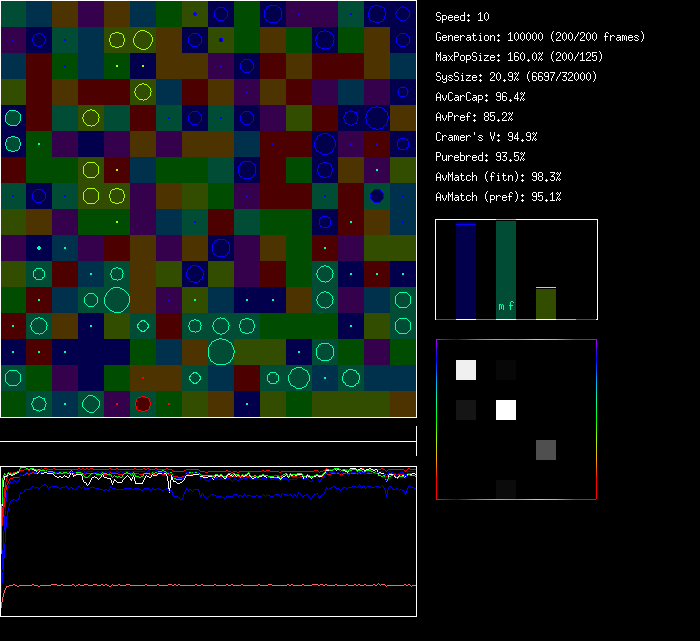Click the solid red circle in the grid

143,404
